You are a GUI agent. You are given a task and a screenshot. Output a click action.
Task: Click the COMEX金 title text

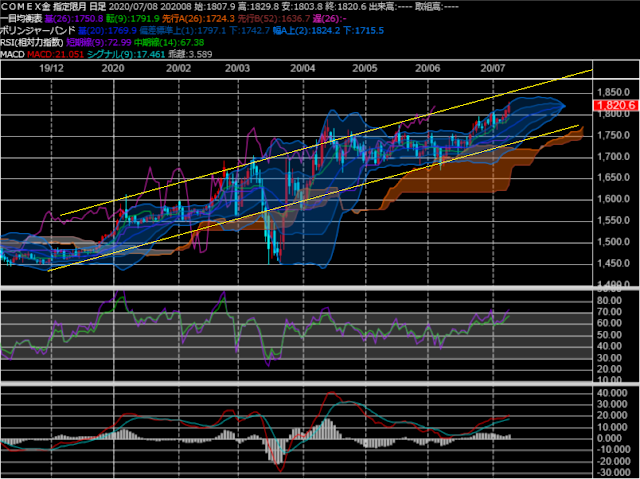pos(26,7)
